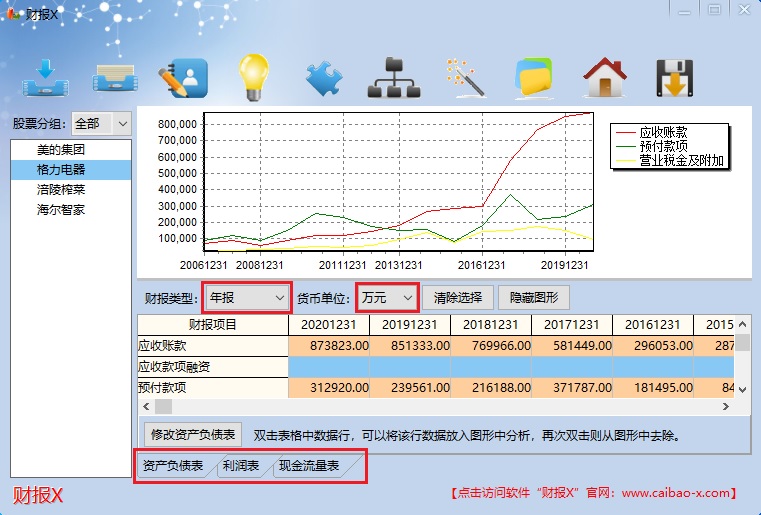
Task: Click the 隐藏图形 button
Action: pos(534,298)
